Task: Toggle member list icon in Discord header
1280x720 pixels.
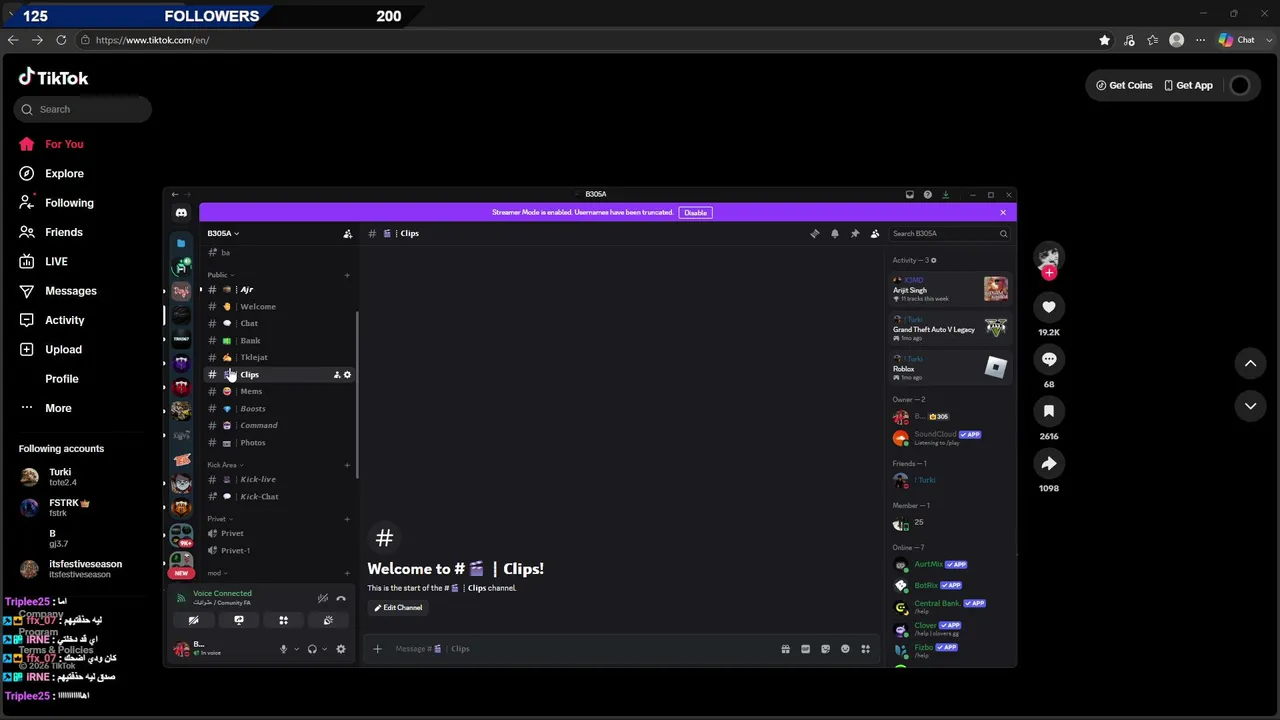Action: pos(875,234)
